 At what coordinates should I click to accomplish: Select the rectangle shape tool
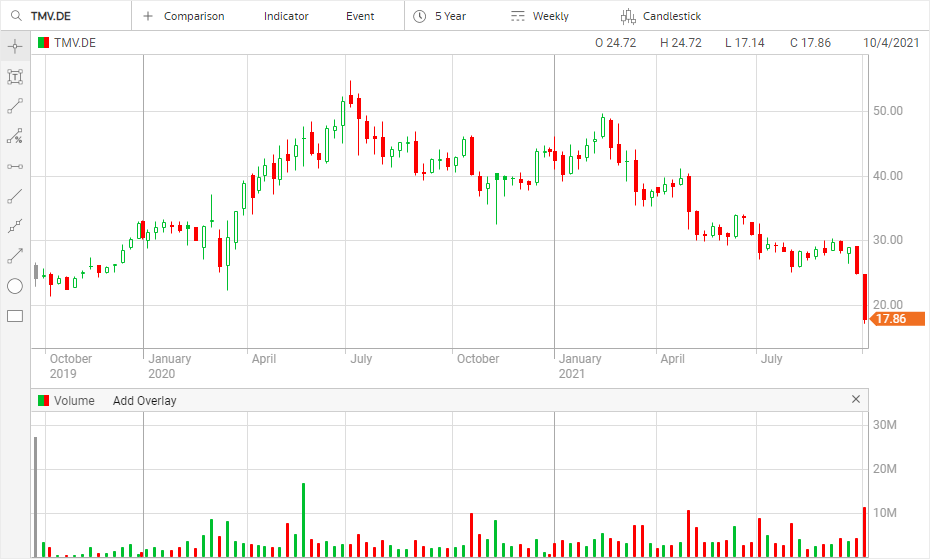pyautogui.click(x=15, y=316)
